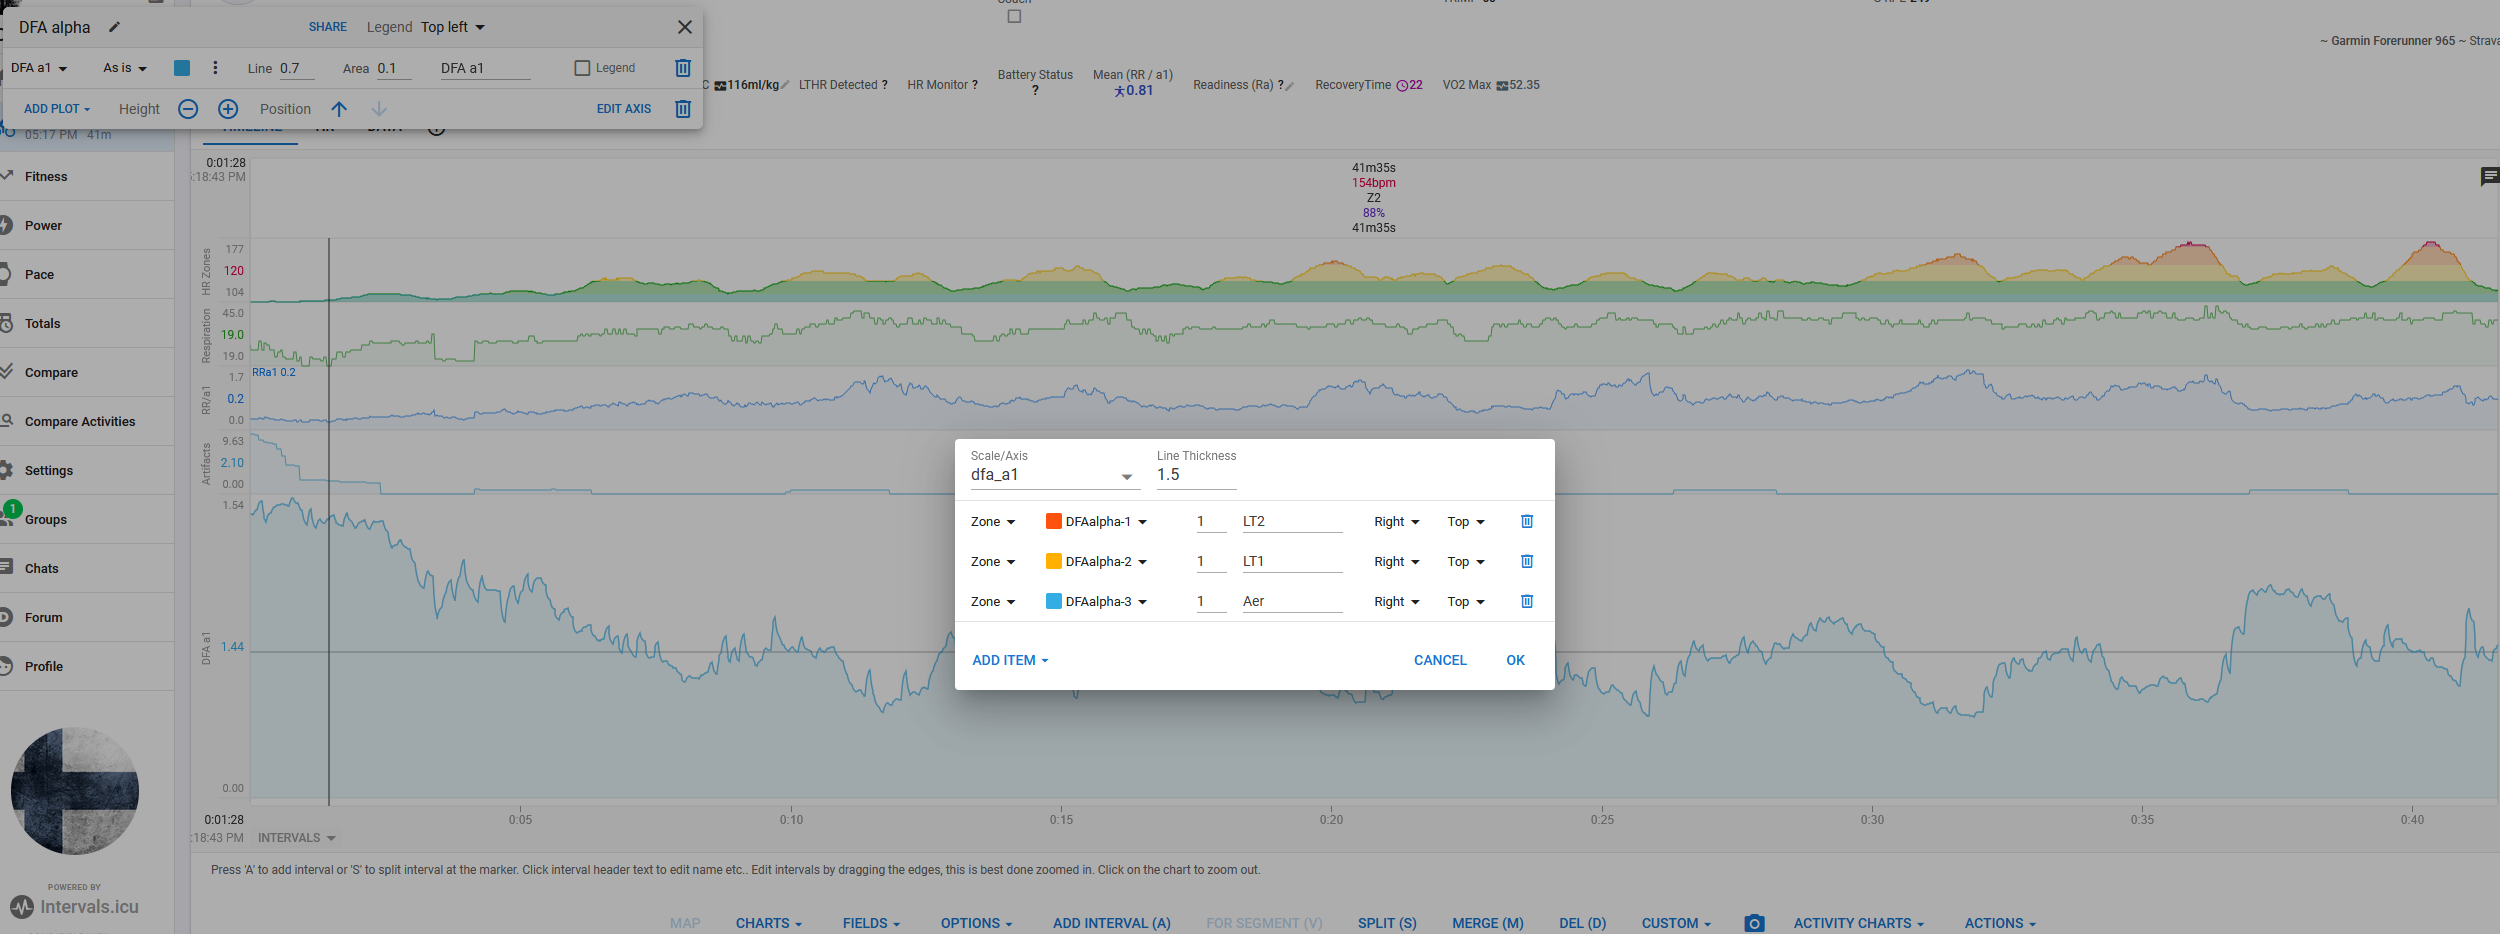Open the CHARTS menu
The width and height of the screenshot is (2500, 934).
769,923
